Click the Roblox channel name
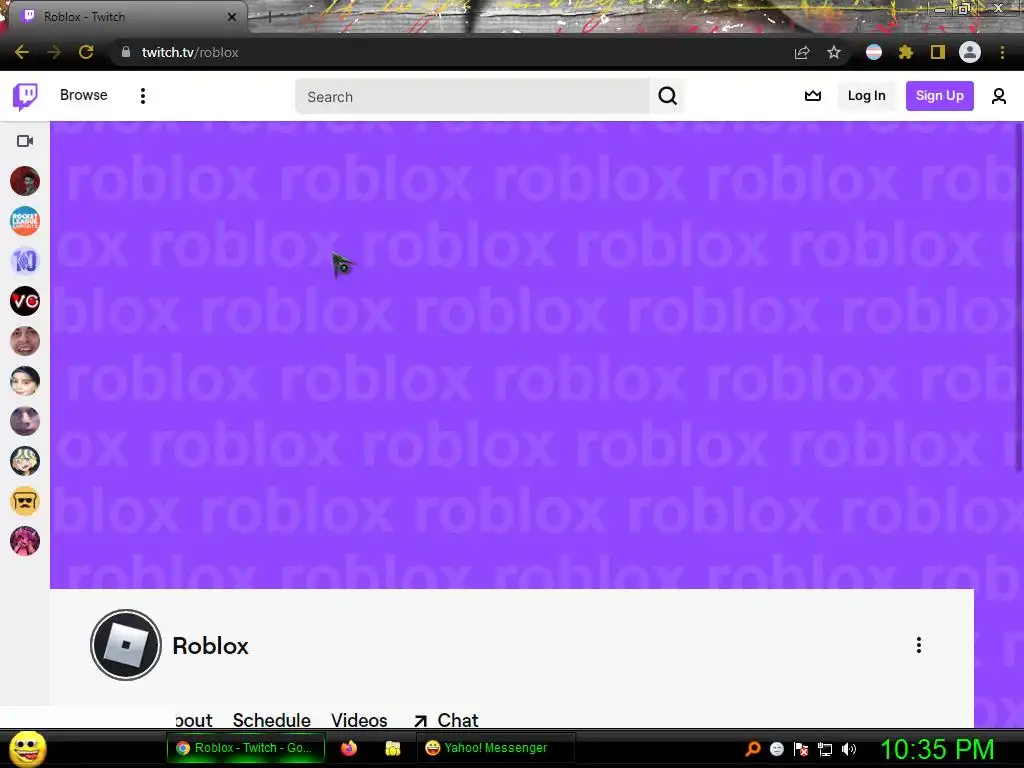This screenshot has height=768, width=1024. 210,646
